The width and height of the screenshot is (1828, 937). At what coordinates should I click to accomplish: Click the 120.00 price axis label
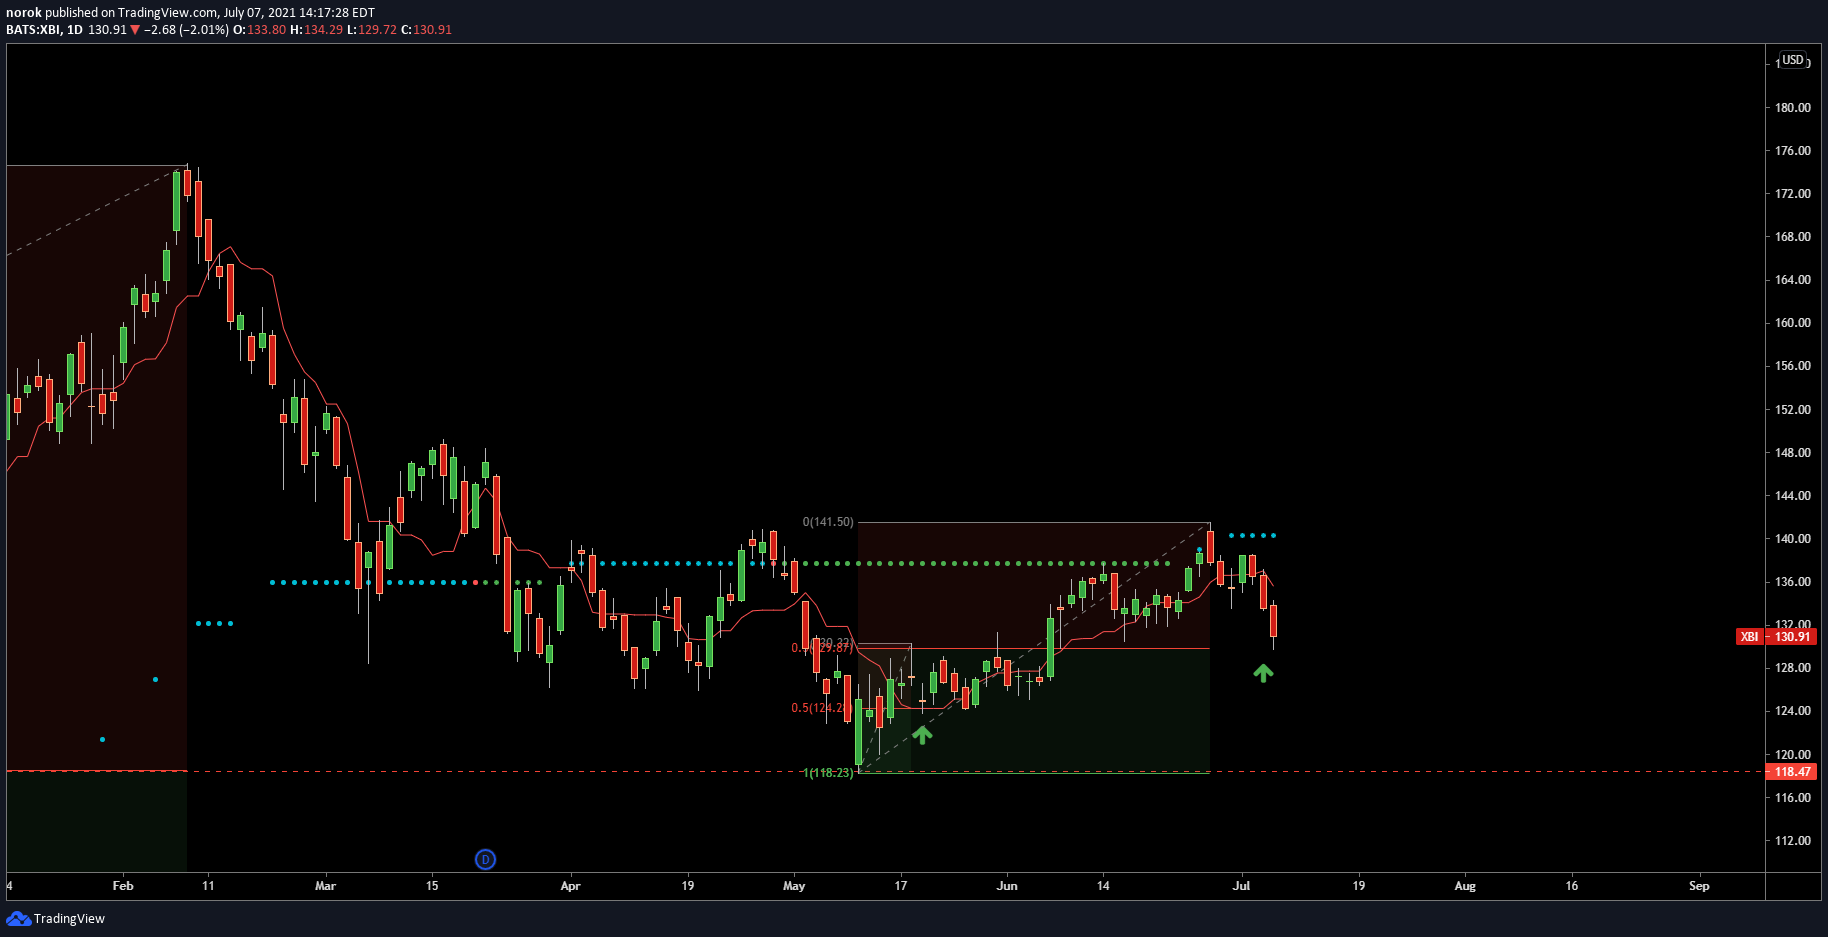point(1793,754)
